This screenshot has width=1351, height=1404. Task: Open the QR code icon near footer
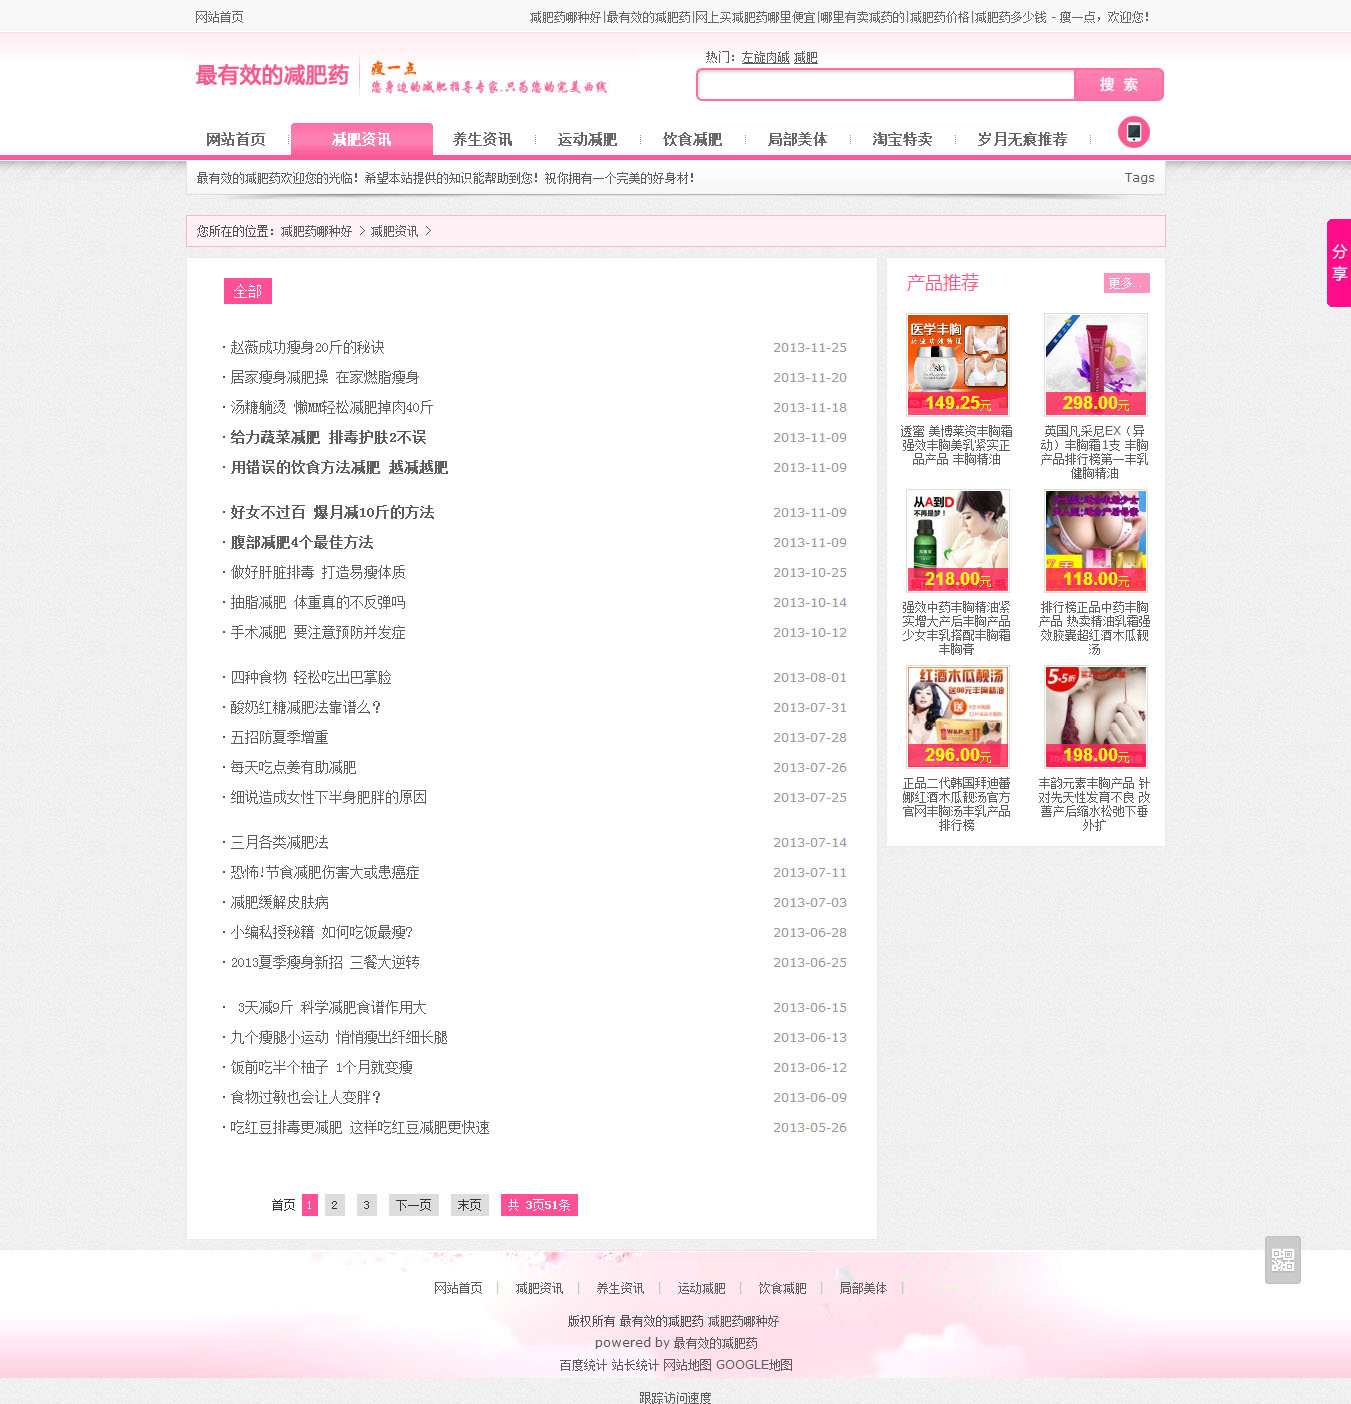1282,1260
